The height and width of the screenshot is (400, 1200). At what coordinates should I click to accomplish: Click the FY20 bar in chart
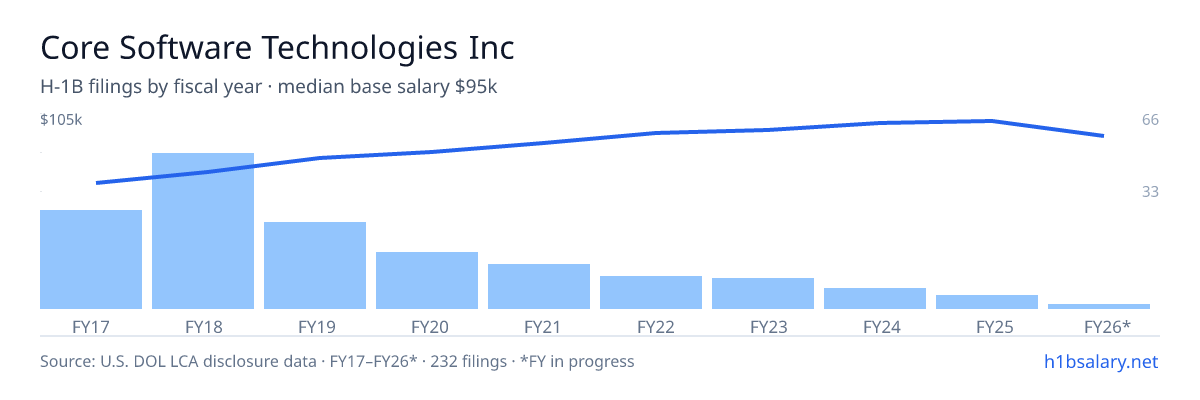point(427,280)
